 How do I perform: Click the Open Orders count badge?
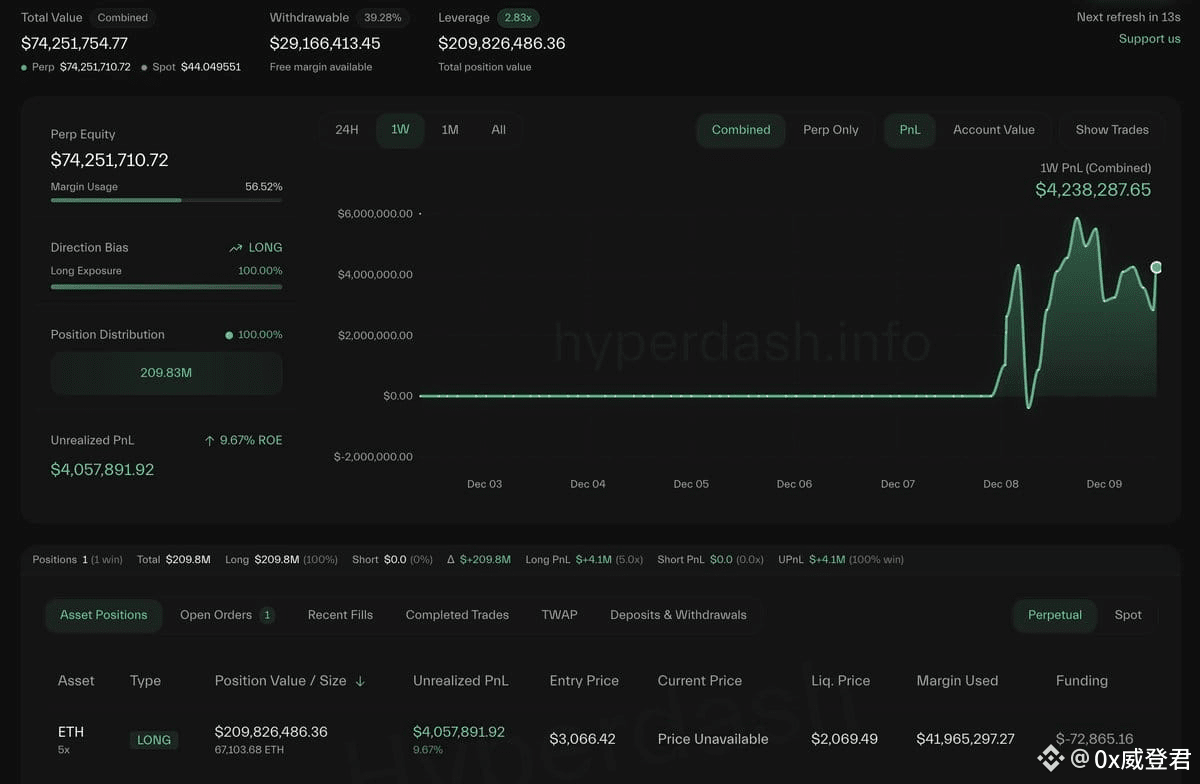267,615
